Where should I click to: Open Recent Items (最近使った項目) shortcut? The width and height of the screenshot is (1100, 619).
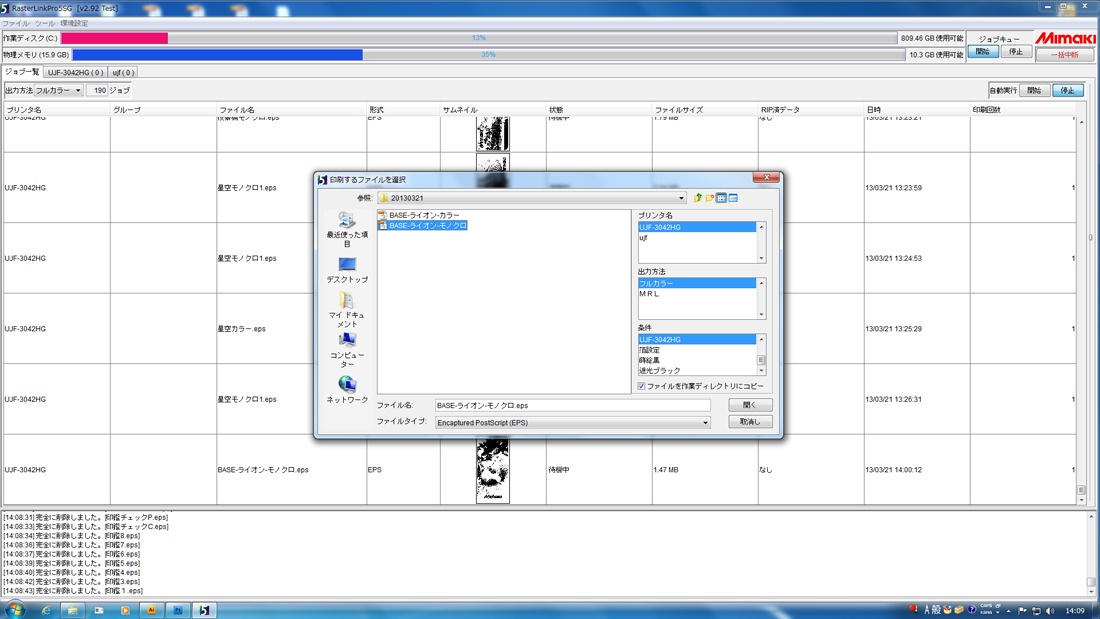click(x=347, y=229)
